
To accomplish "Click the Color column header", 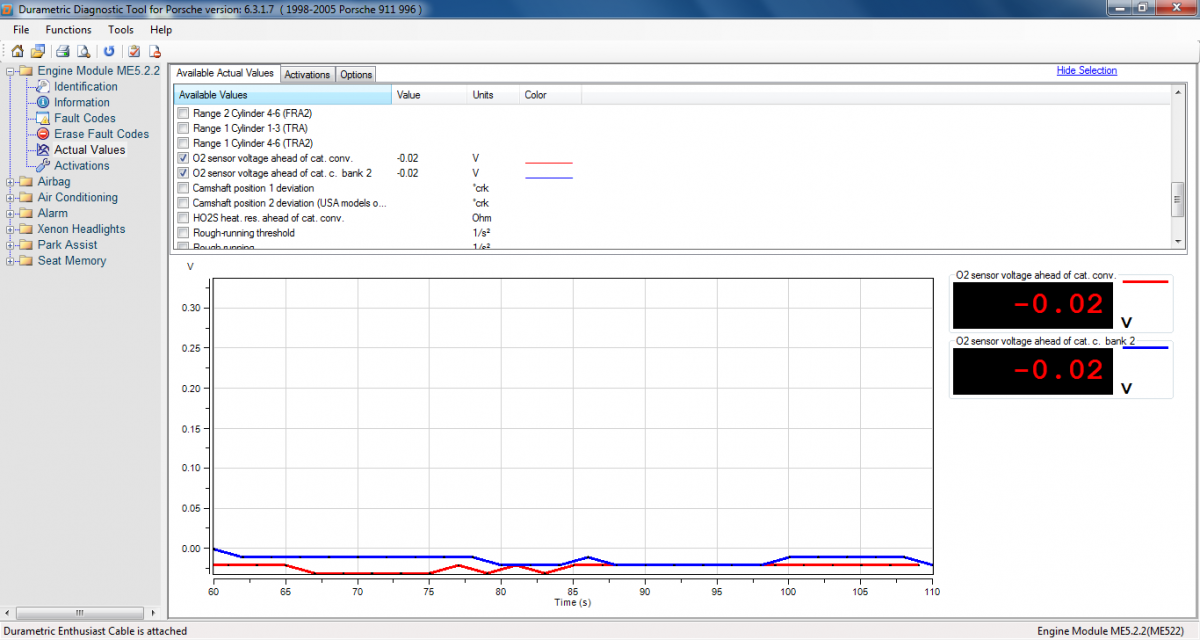I will pyautogui.click(x=550, y=95).
